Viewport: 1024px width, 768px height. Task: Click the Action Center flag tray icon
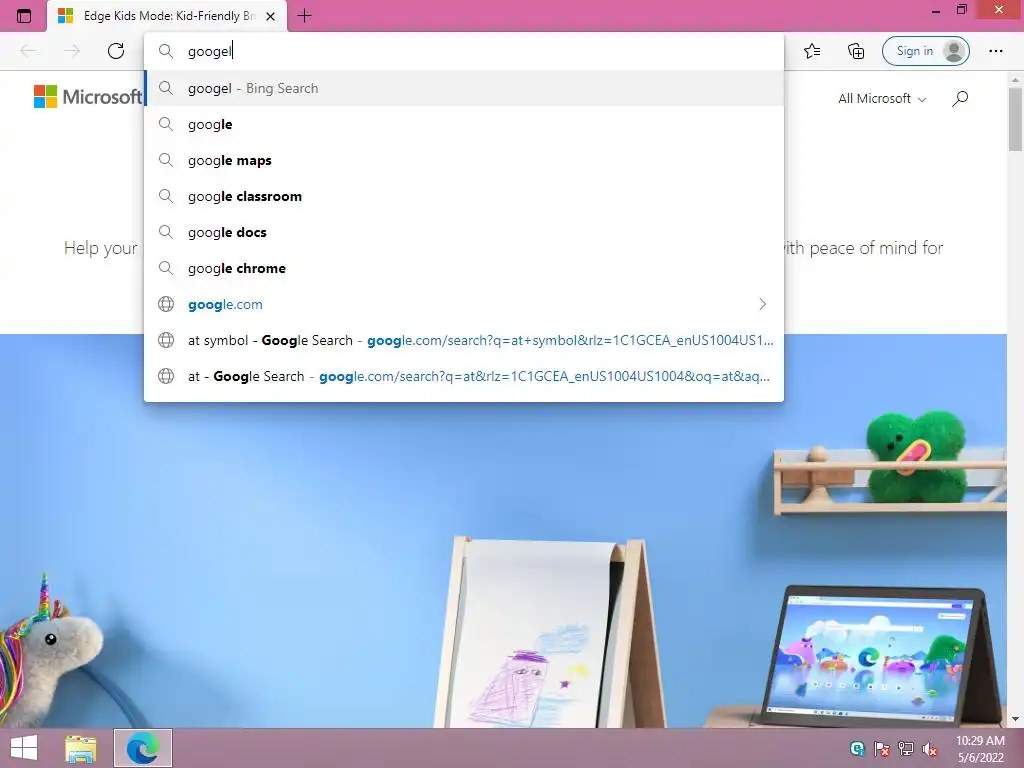tap(881, 748)
